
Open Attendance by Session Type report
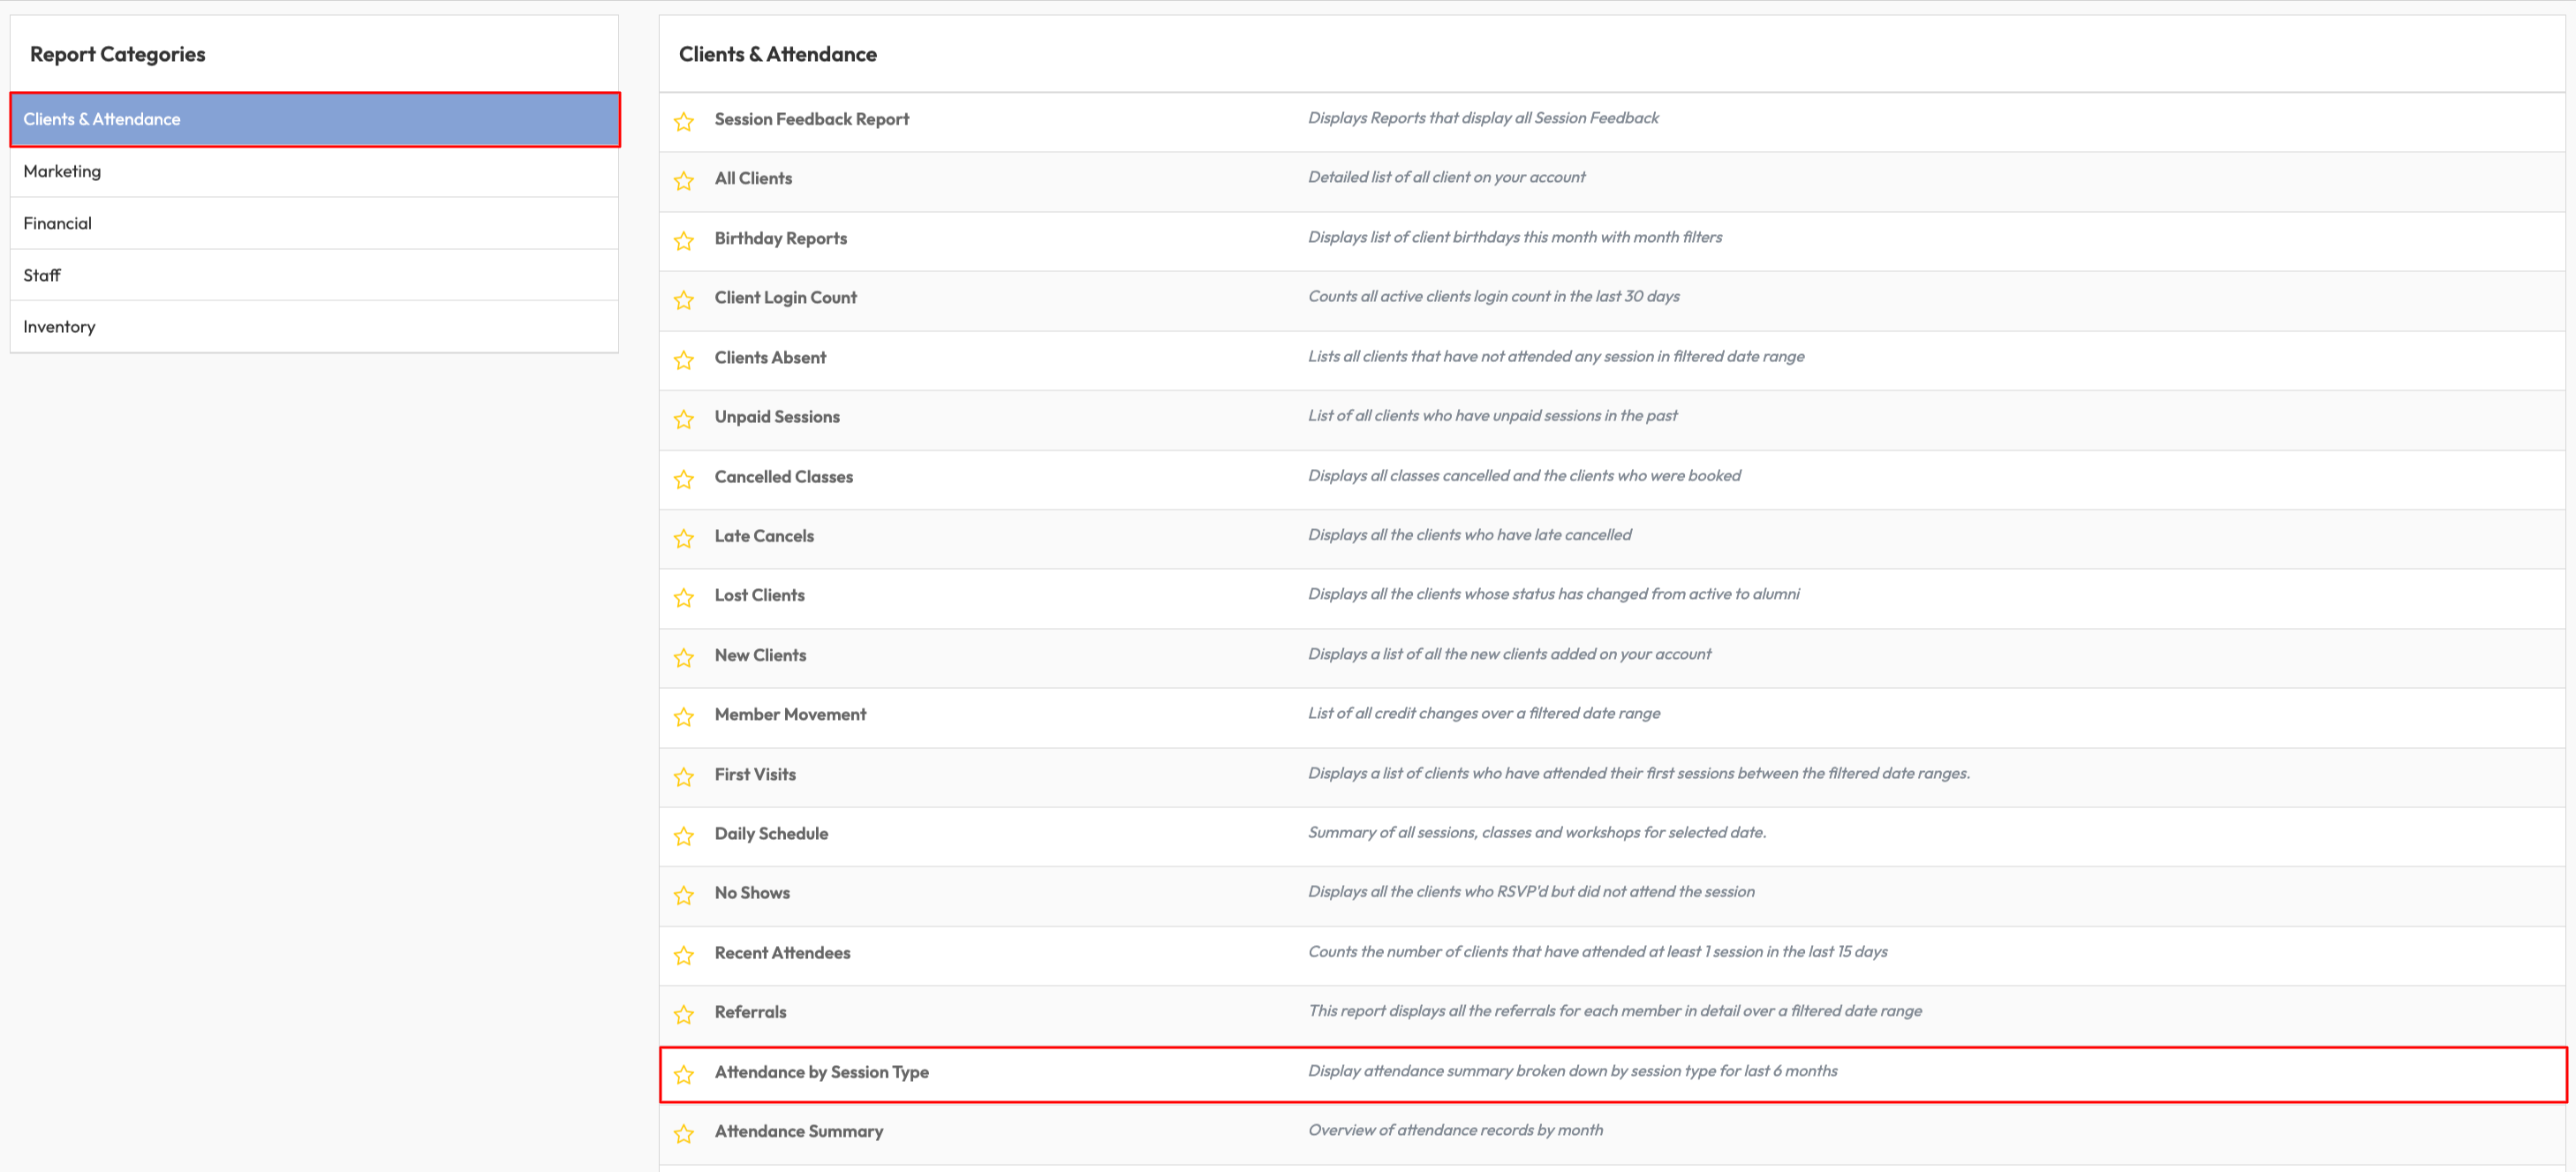click(821, 1071)
